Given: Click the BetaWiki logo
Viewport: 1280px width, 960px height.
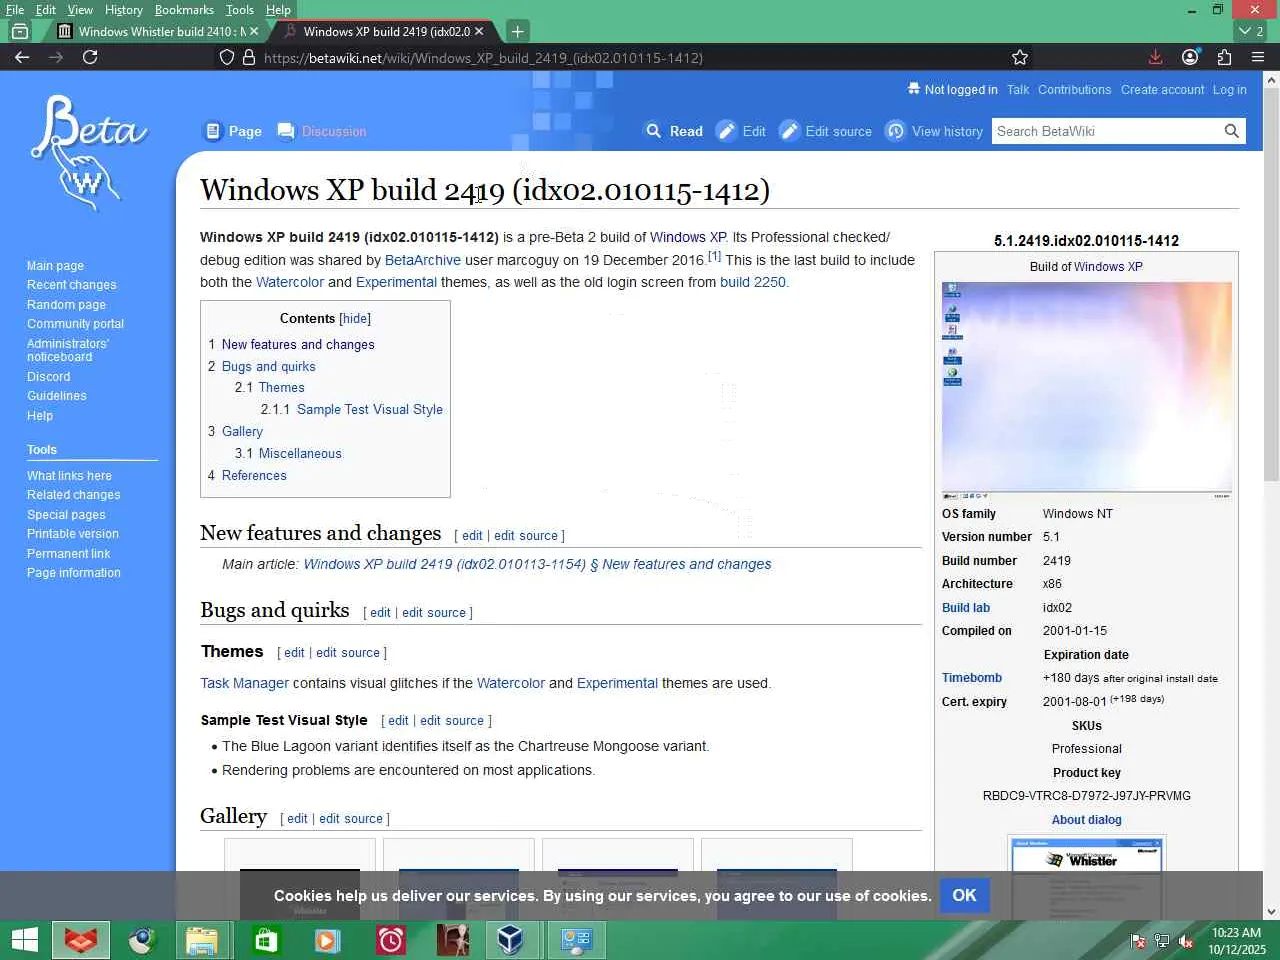Looking at the screenshot, I should [89, 152].
